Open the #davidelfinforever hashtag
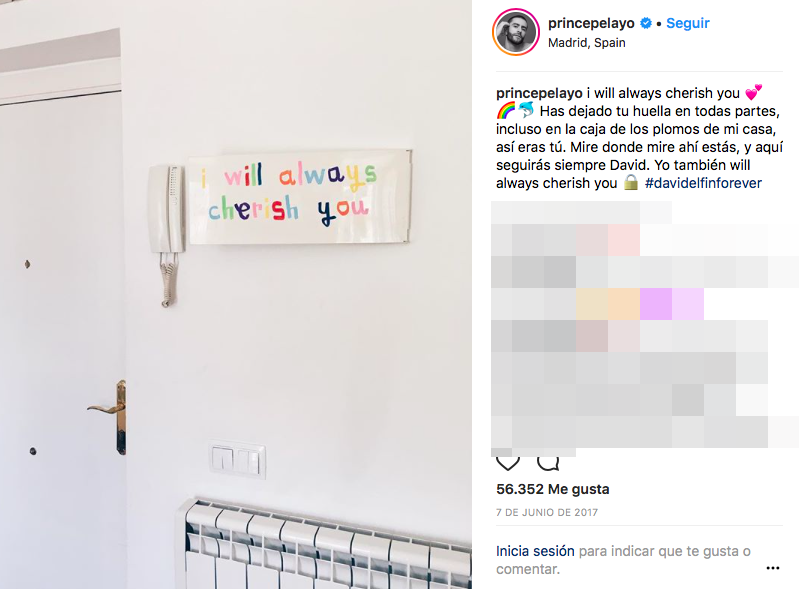The height and width of the screenshot is (589, 799). [x=703, y=183]
